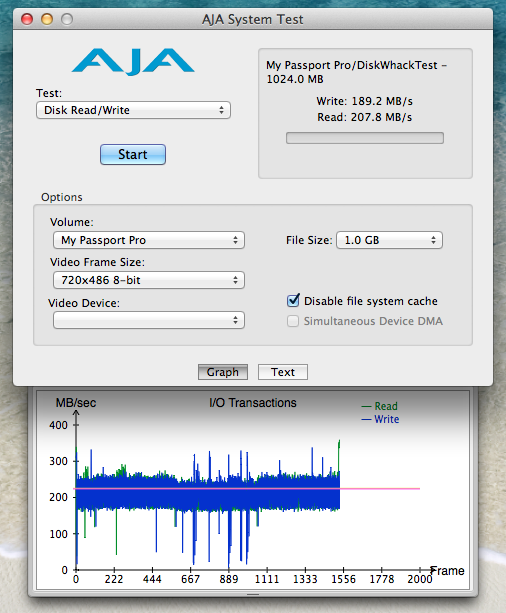
Task: Click the My Passport Pro/DiskWhackTest path text
Action: click(x=357, y=72)
